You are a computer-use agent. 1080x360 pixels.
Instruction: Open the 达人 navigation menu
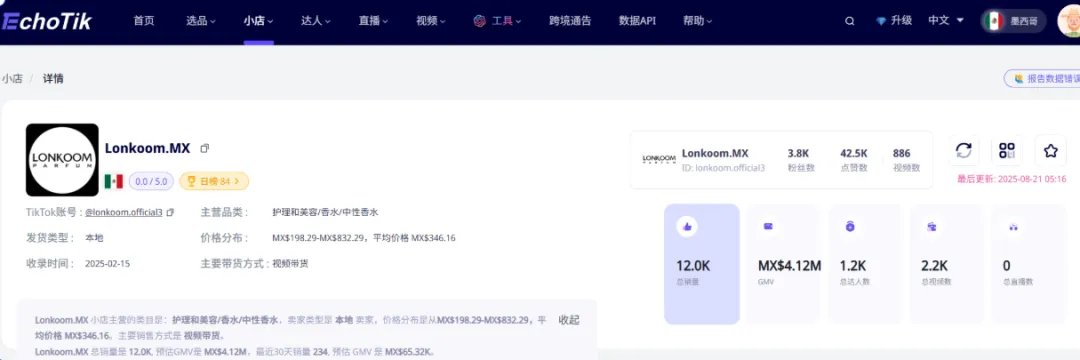point(316,21)
